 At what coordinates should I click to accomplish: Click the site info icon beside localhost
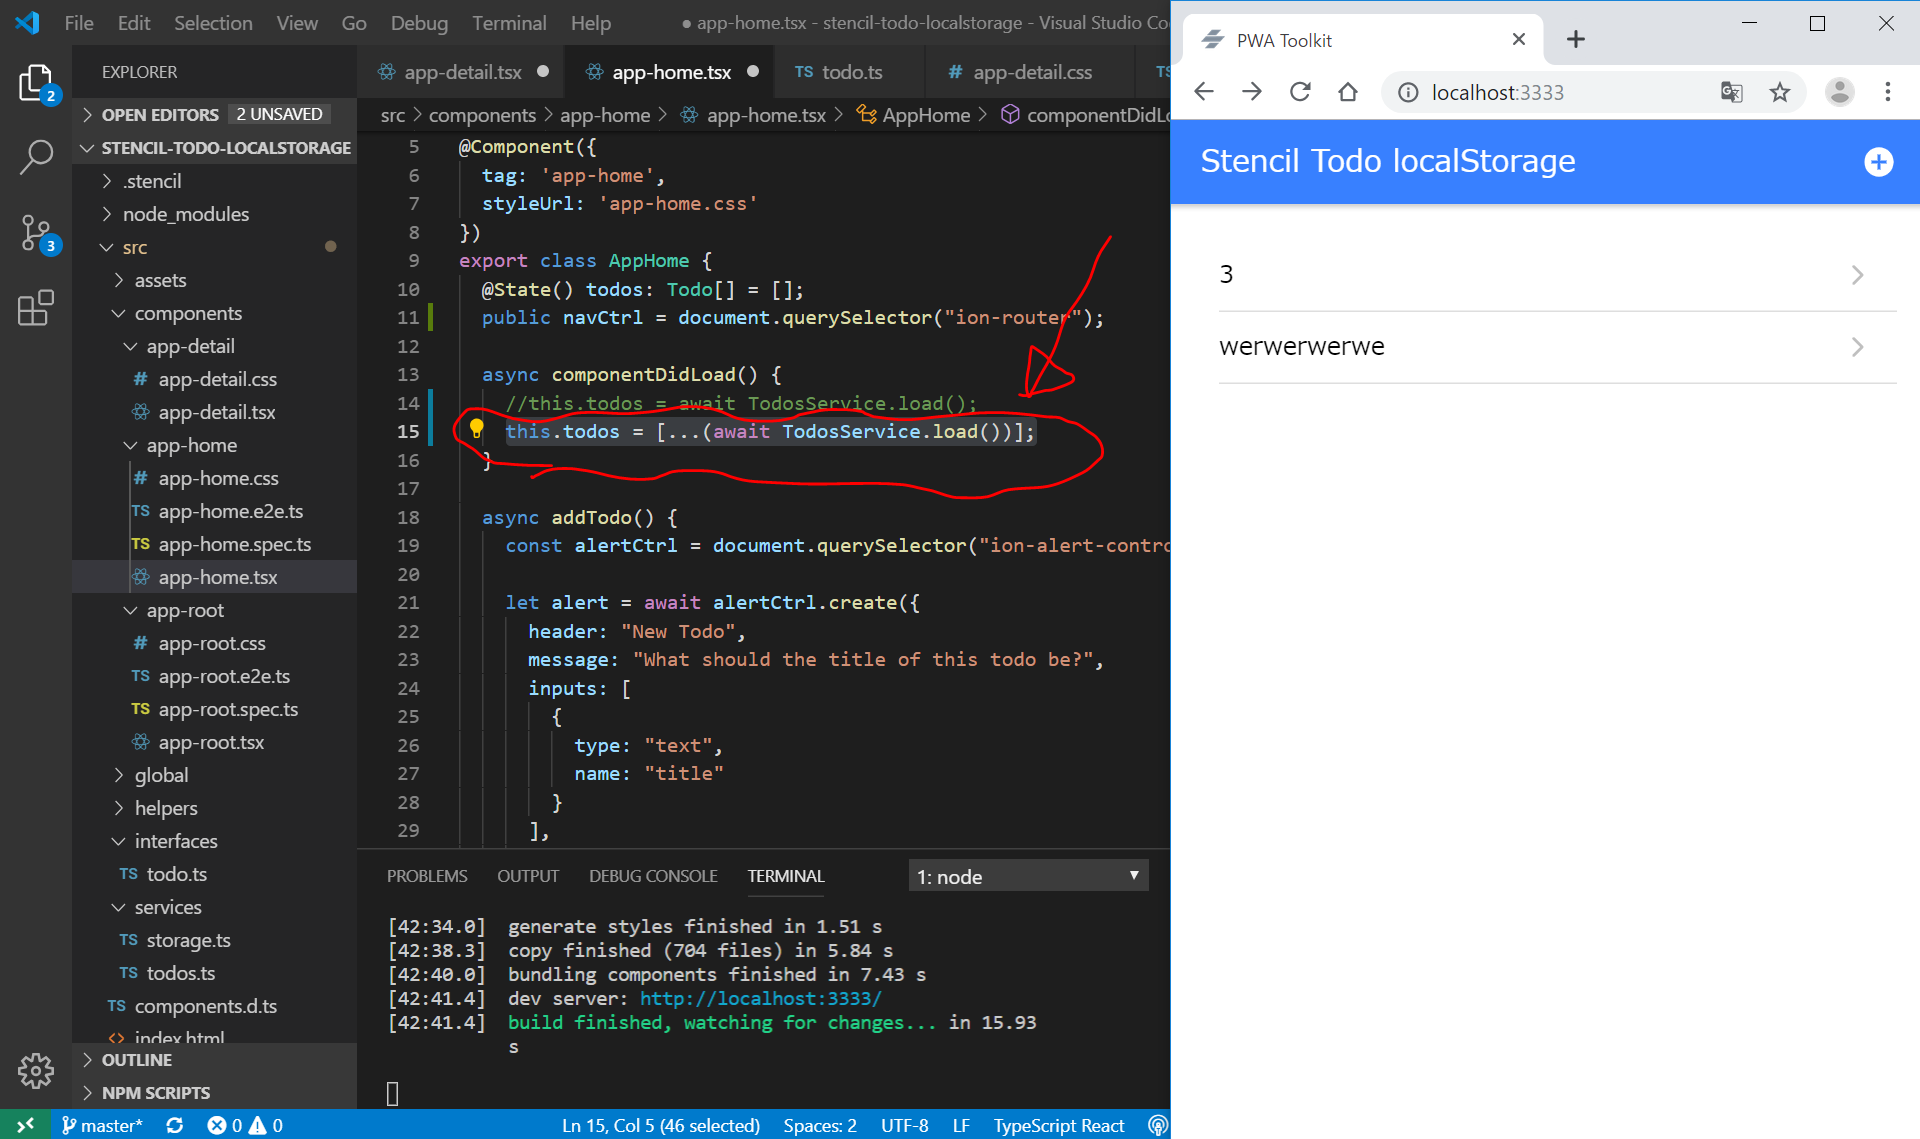(1408, 92)
